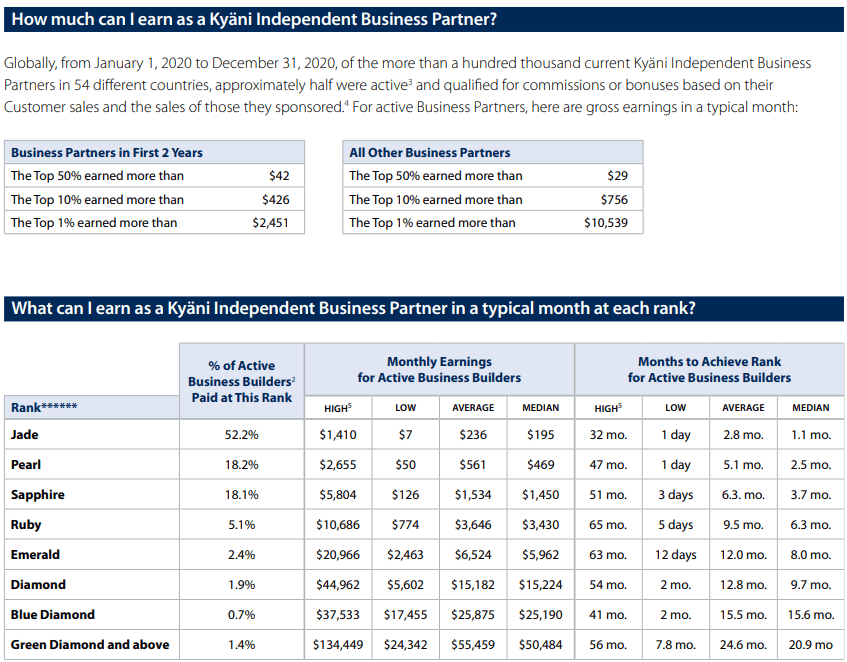Select Blue Diamond's '15.5 mo.' average months
Viewport: 847px width, 662px height.
point(743,615)
